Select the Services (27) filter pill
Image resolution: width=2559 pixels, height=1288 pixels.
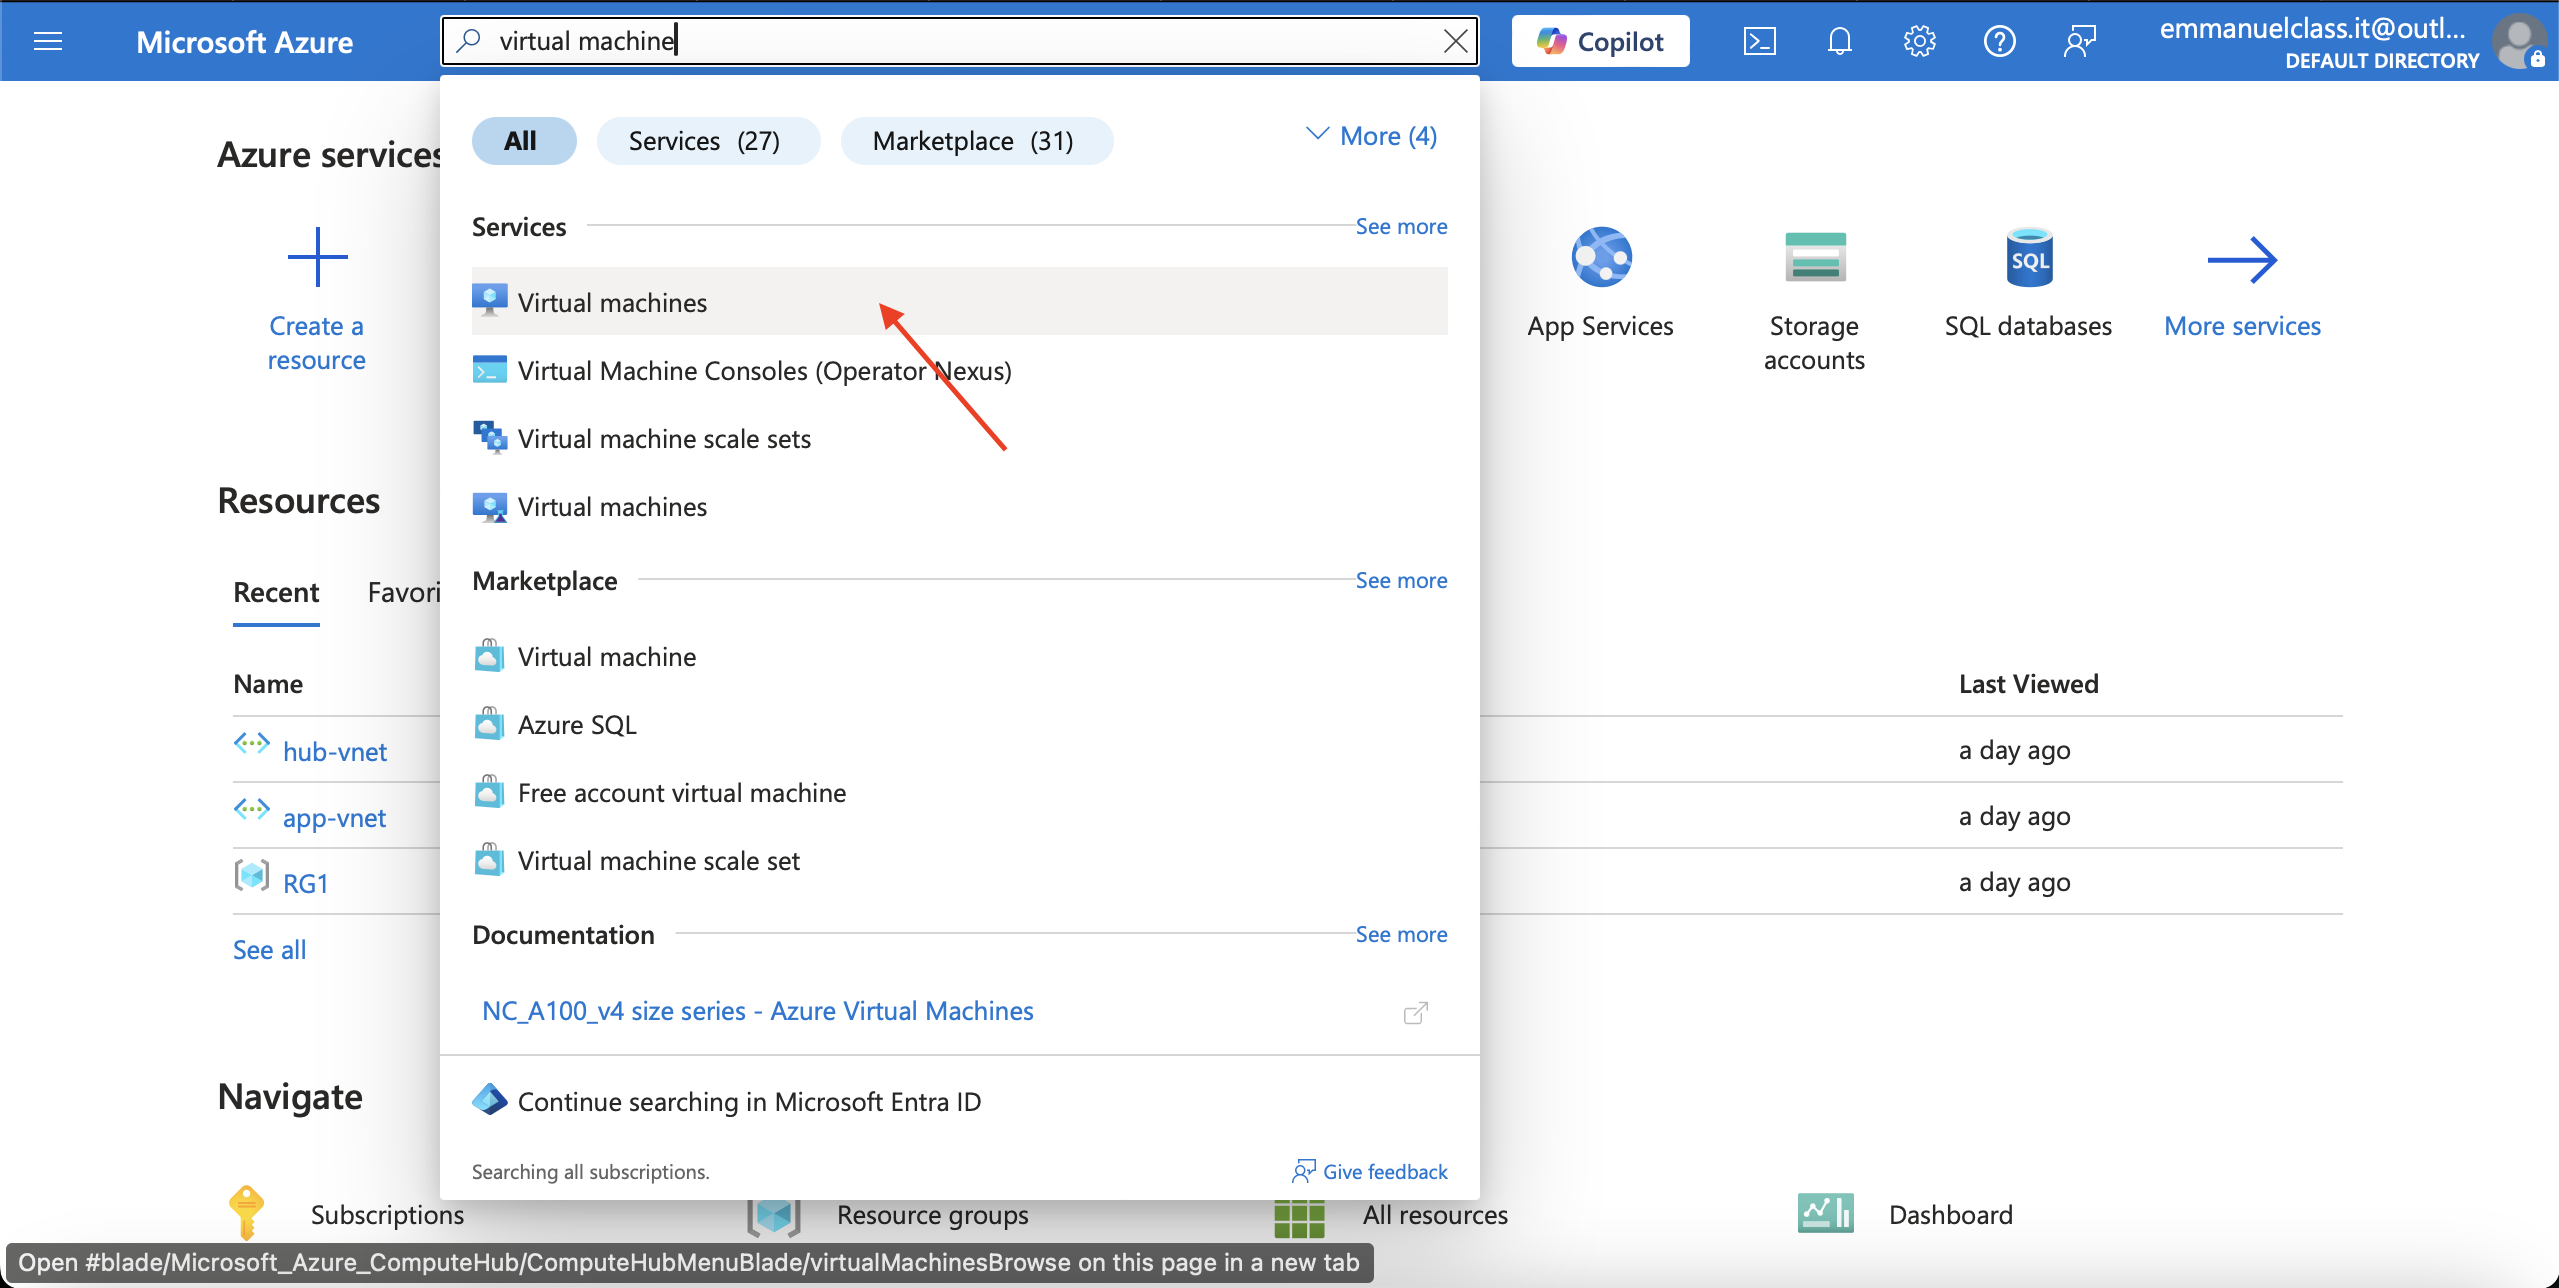708,140
